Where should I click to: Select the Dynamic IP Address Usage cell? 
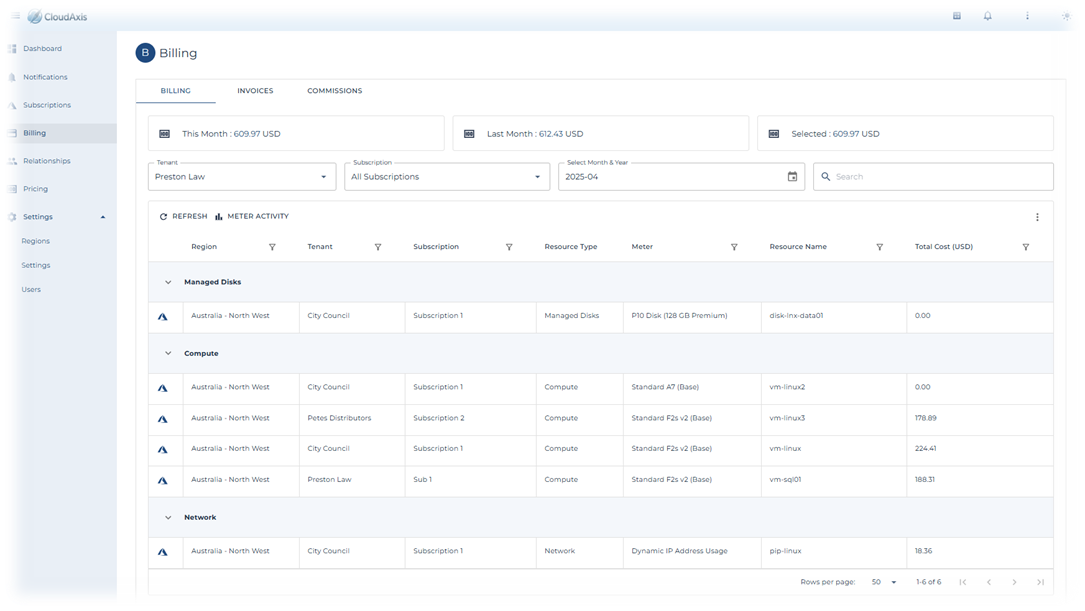point(692,551)
